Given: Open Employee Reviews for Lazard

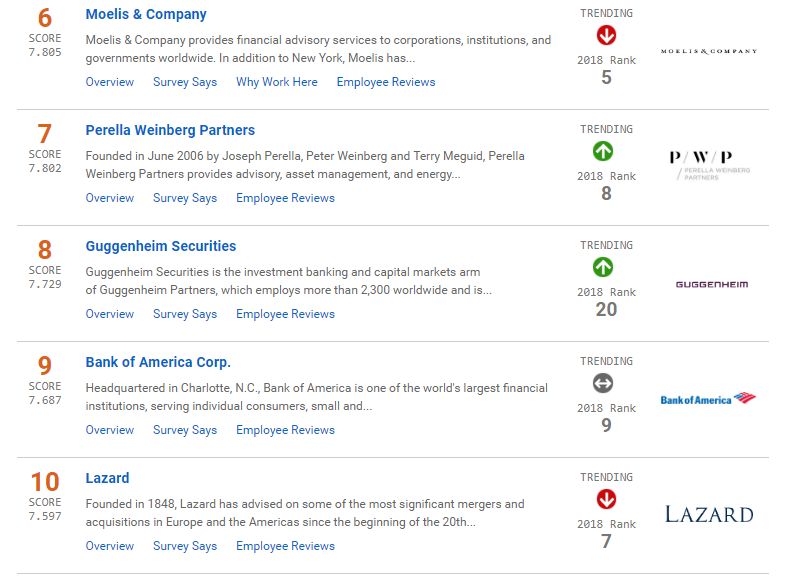Looking at the screenshot, I should [285, 546].
